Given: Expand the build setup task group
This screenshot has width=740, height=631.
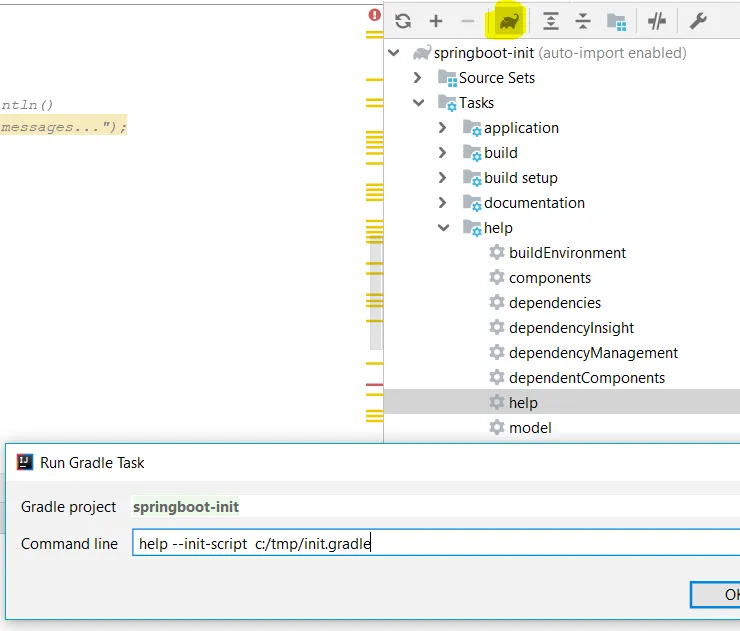Looking at the screenshot, I should point(442,177).
